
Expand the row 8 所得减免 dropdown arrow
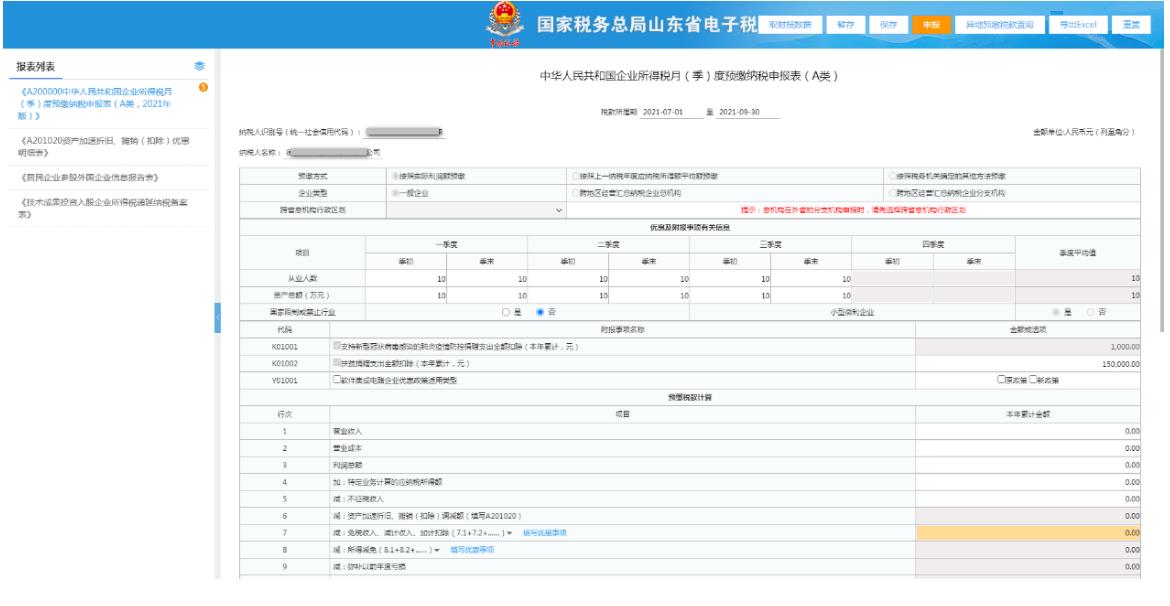pos(437,549)
